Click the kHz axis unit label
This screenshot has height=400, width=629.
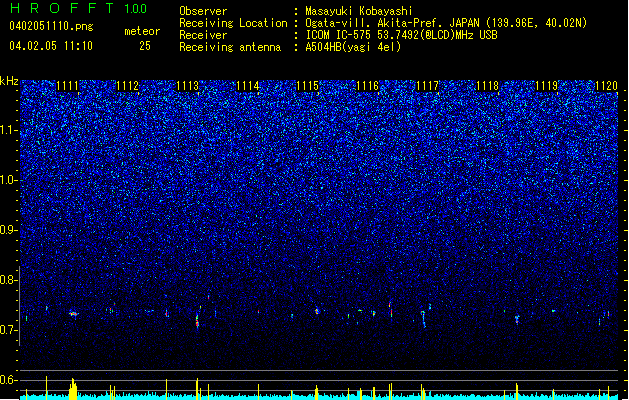coord(9,81)
